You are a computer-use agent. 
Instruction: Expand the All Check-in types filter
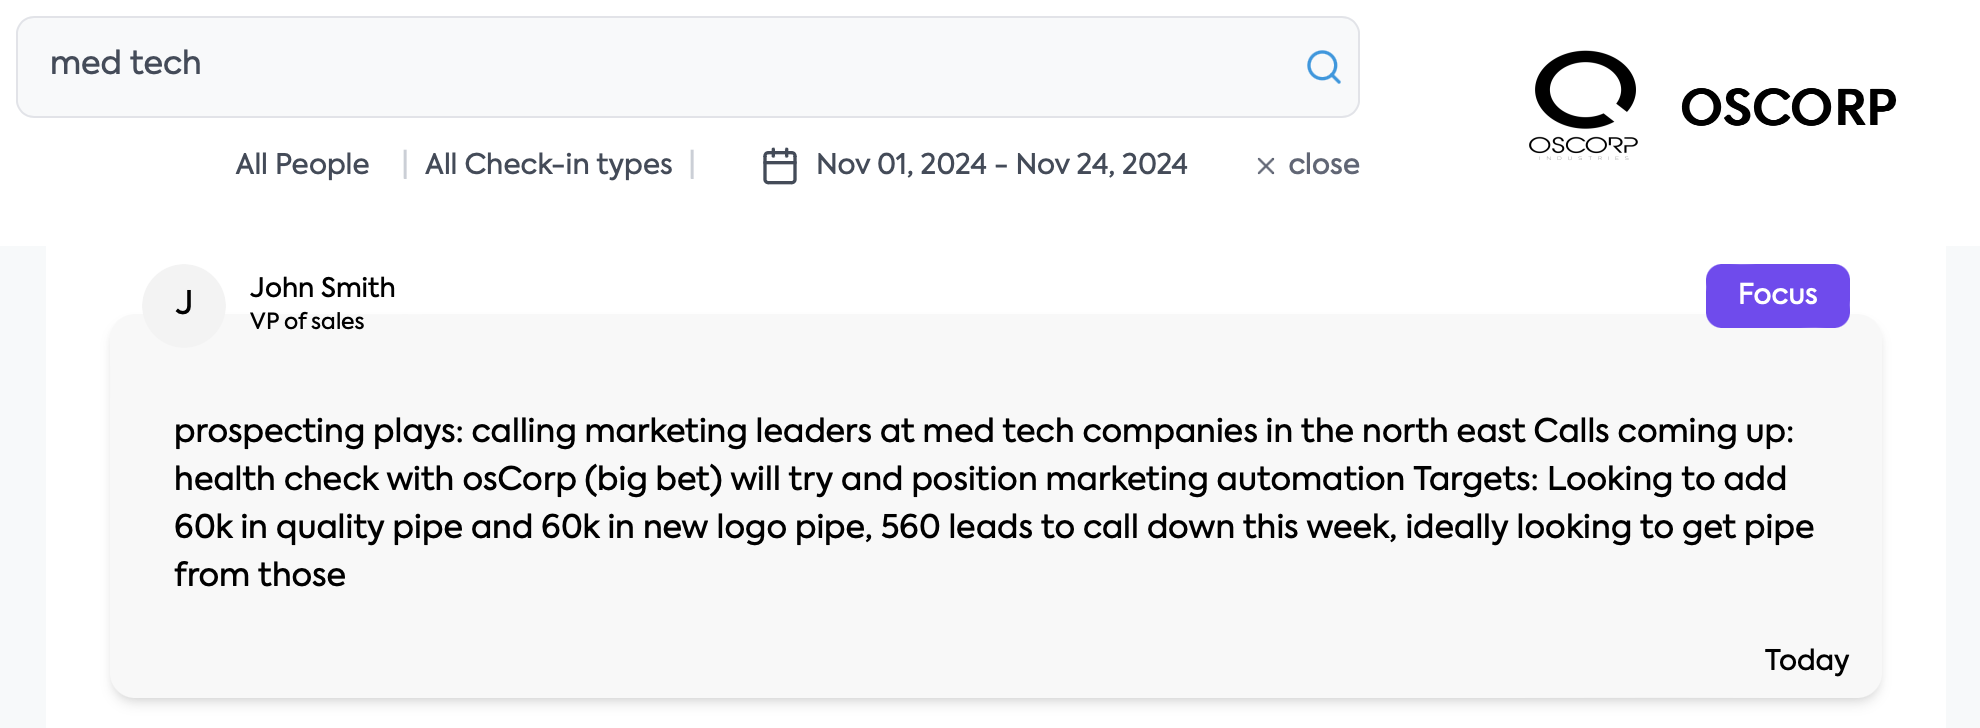pyautogui.click(x=548, y=164)
